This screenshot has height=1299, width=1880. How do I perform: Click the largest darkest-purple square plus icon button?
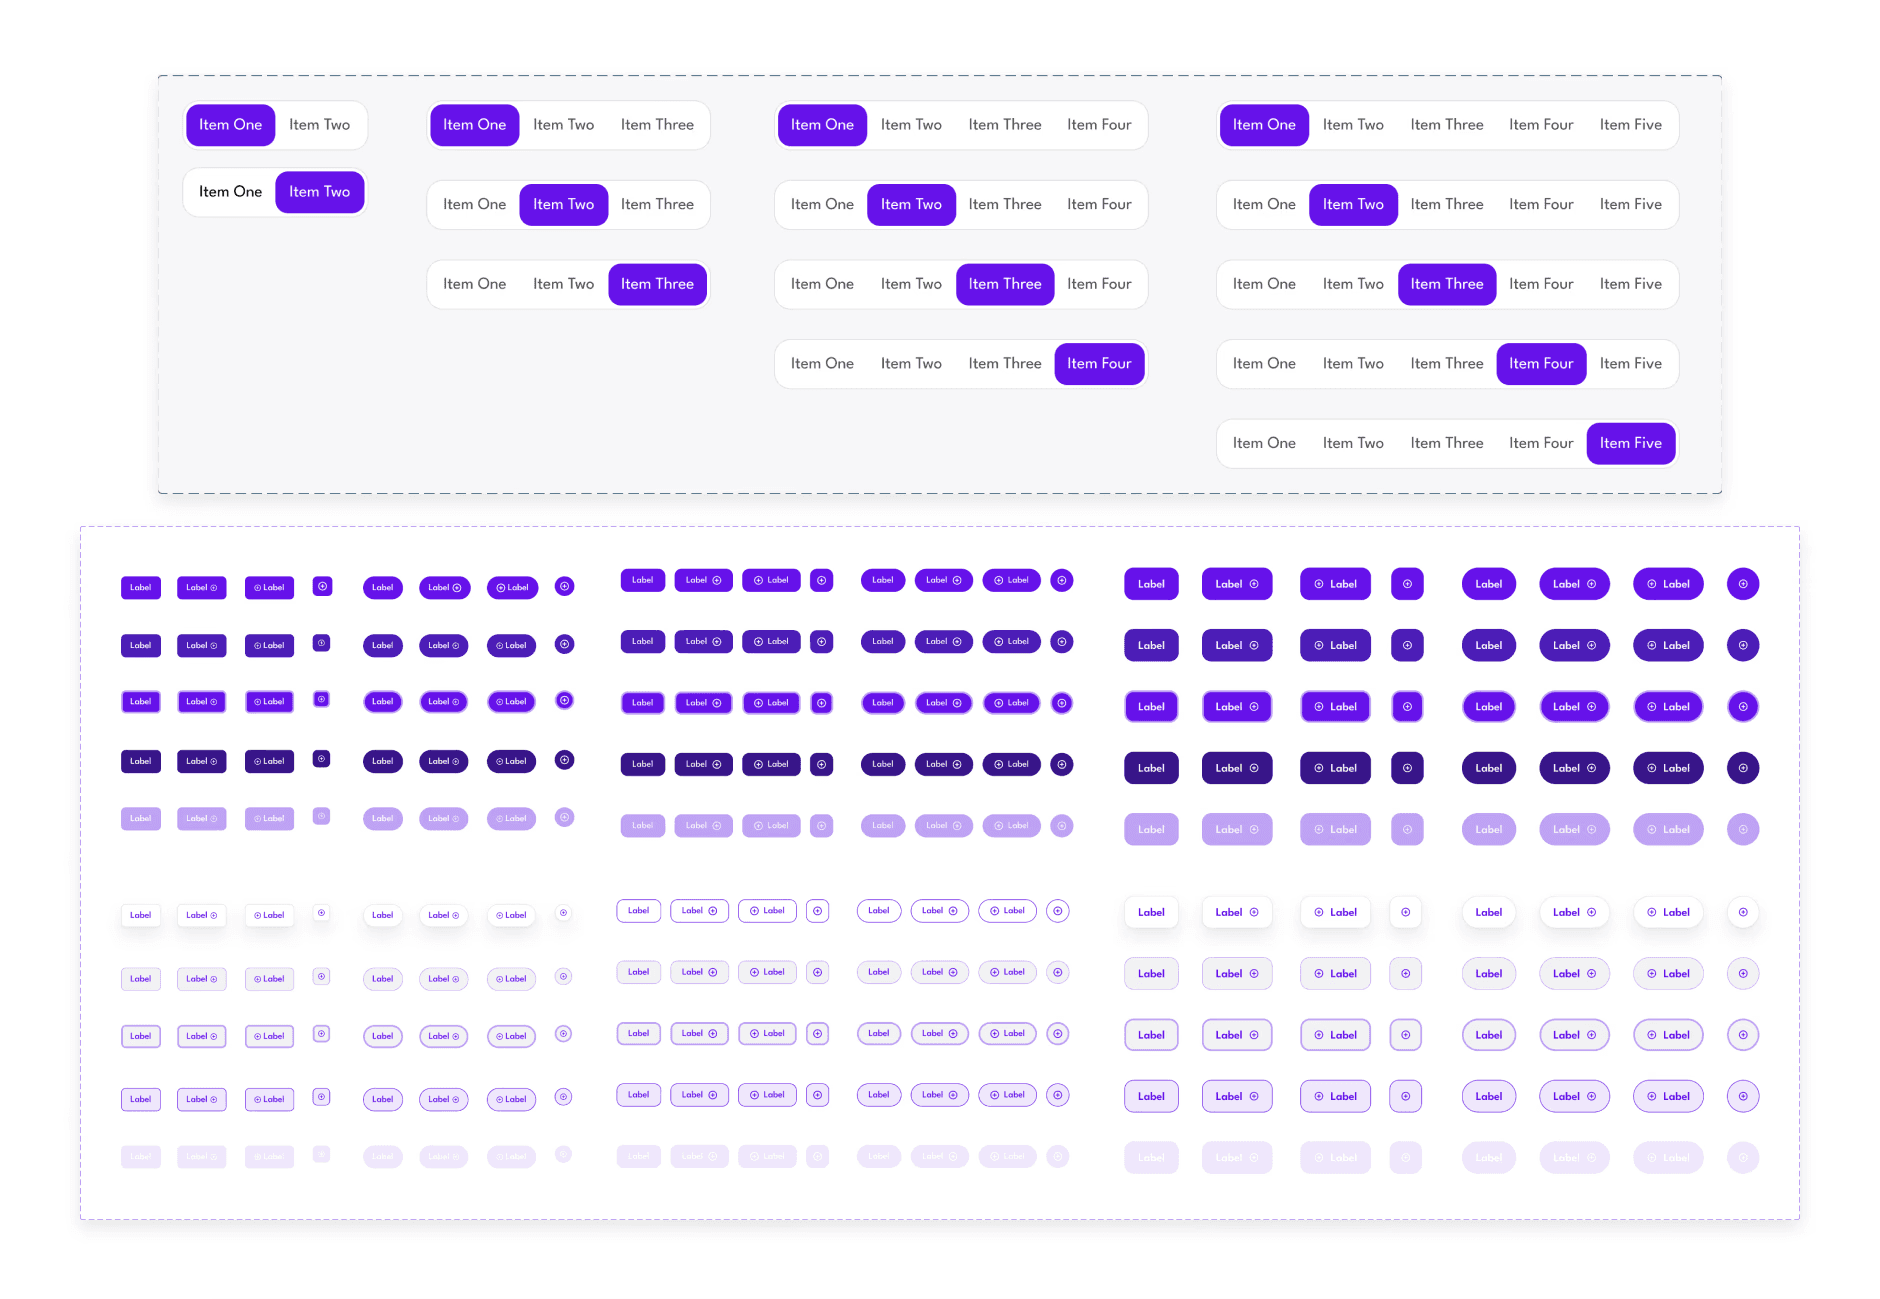(x=1407, y=768)
